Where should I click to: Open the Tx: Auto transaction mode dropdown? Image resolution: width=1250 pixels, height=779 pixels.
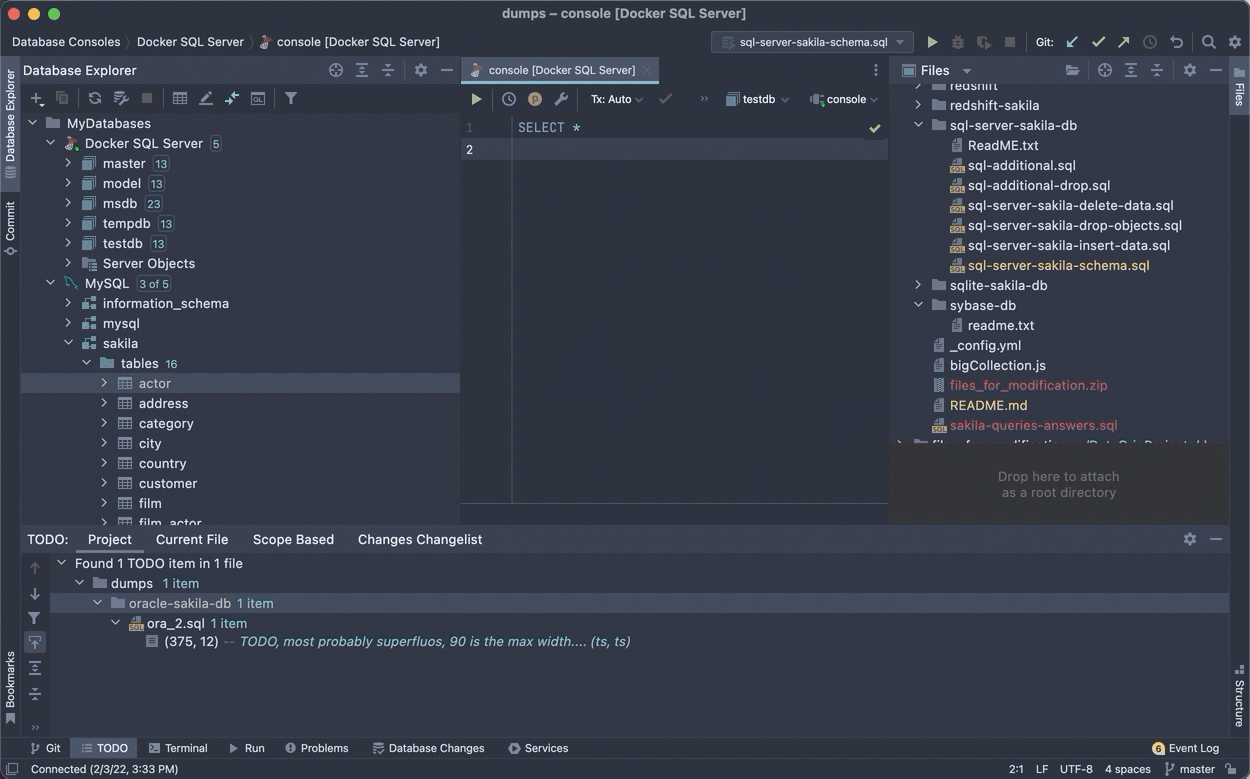click(x=616, y=99)
